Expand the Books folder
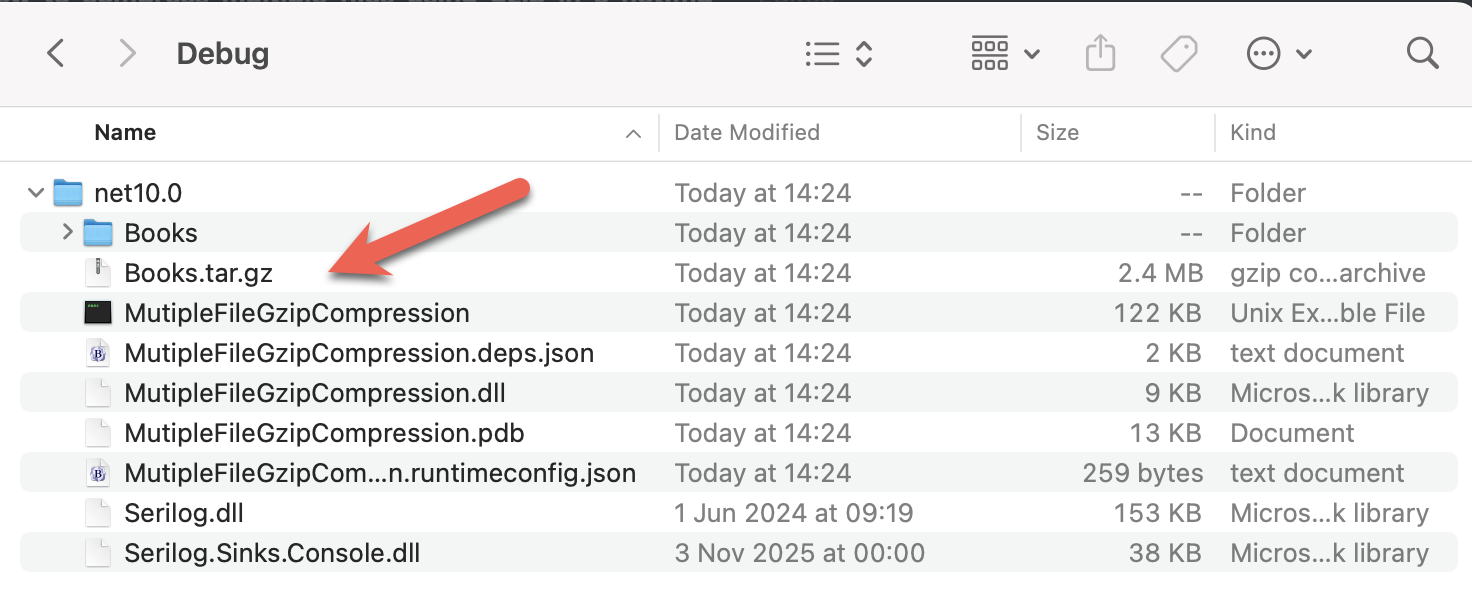 pyautogui.click(x=67, y=232)
